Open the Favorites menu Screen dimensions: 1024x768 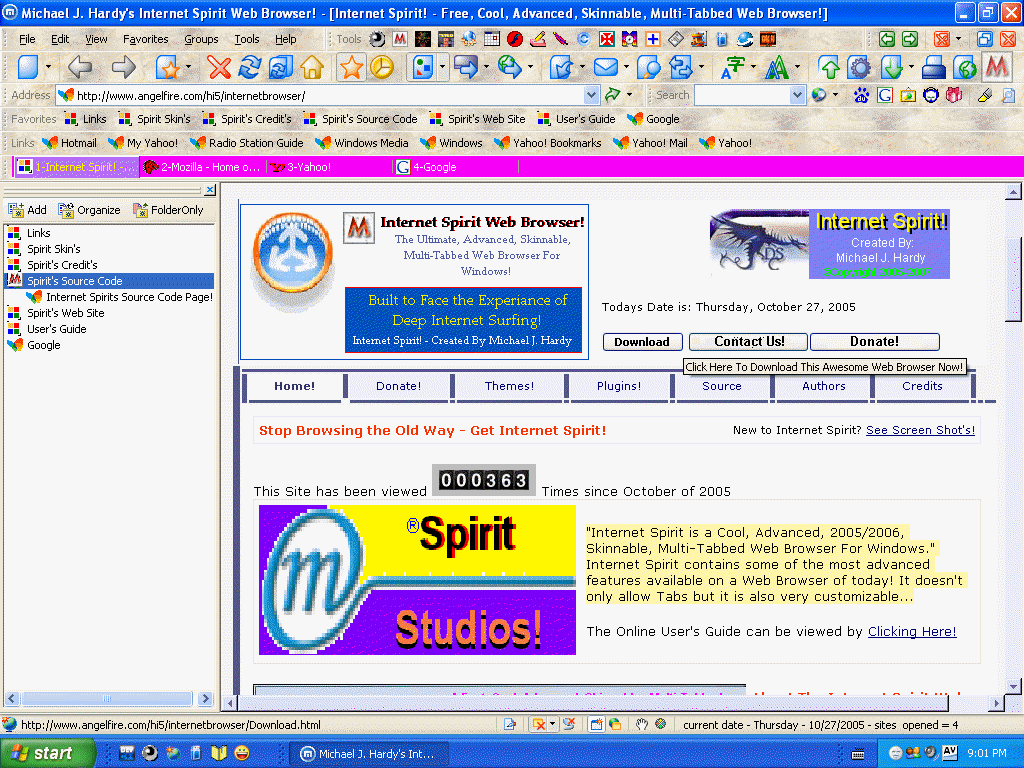(145, 38)
